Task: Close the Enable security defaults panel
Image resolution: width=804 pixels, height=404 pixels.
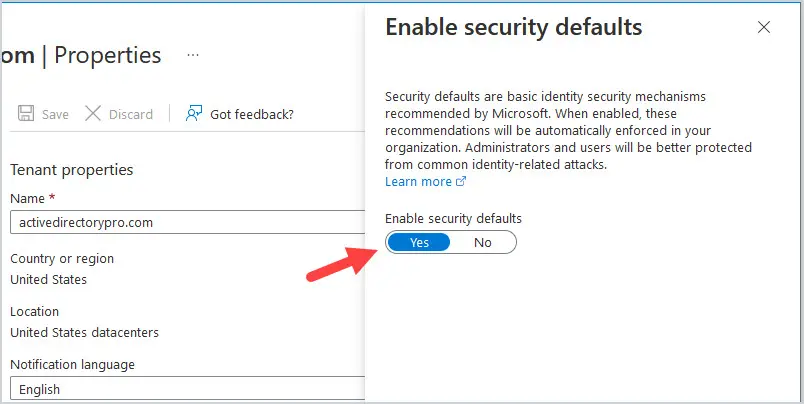Action: (764, 27)
